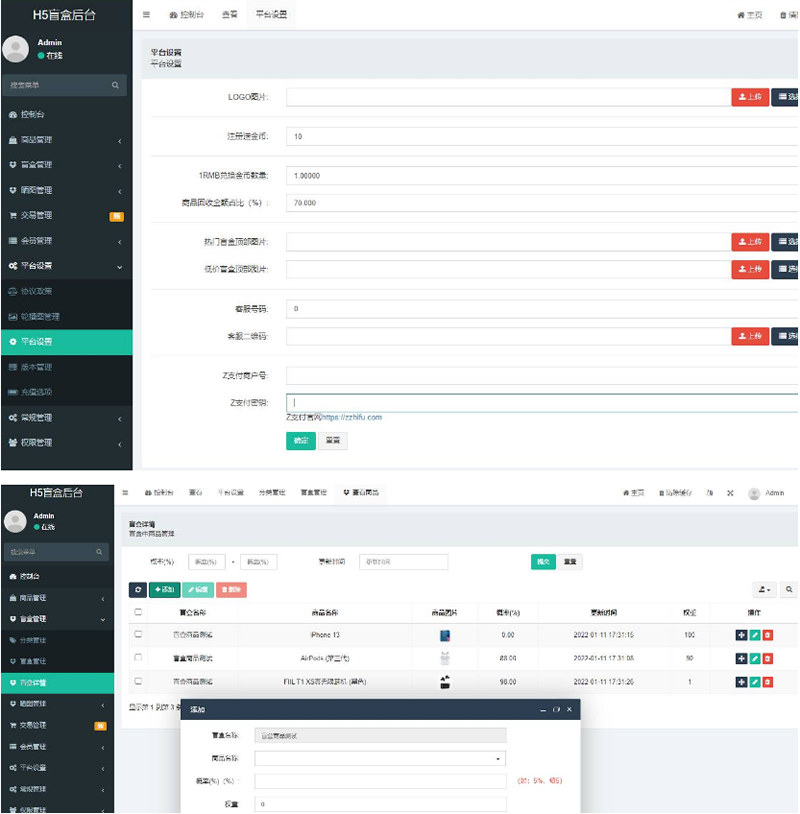Click the green 添加 button above the table
The image size is (800, 814).
[x=163, y=590]
